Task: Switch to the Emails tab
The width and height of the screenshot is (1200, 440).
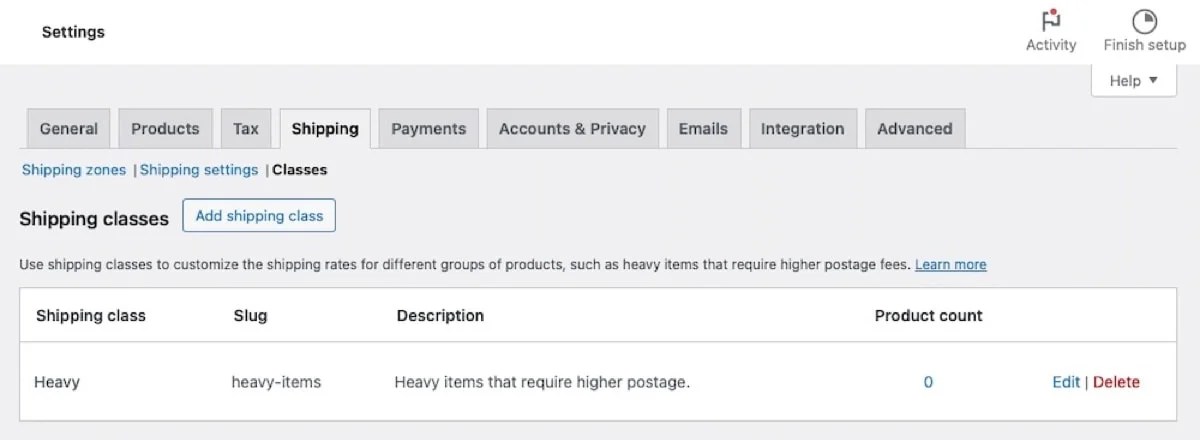Action: [x=703, y=129]
